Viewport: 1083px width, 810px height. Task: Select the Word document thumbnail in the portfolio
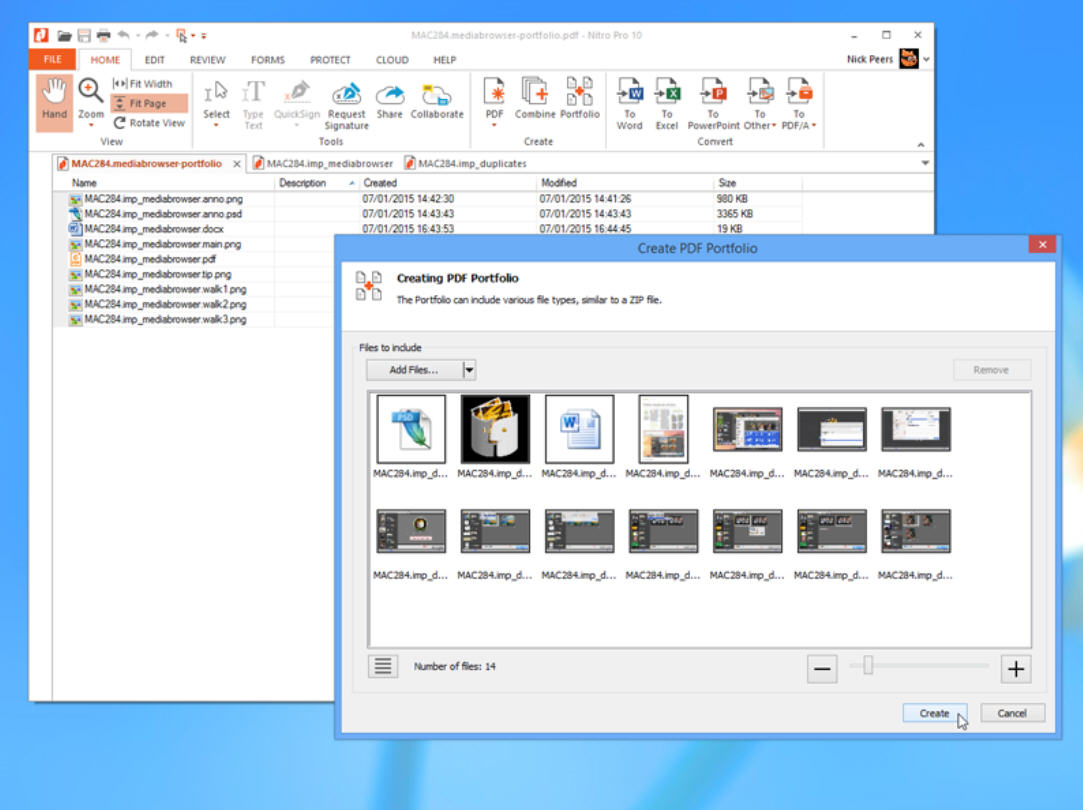[x=579, y=428]
